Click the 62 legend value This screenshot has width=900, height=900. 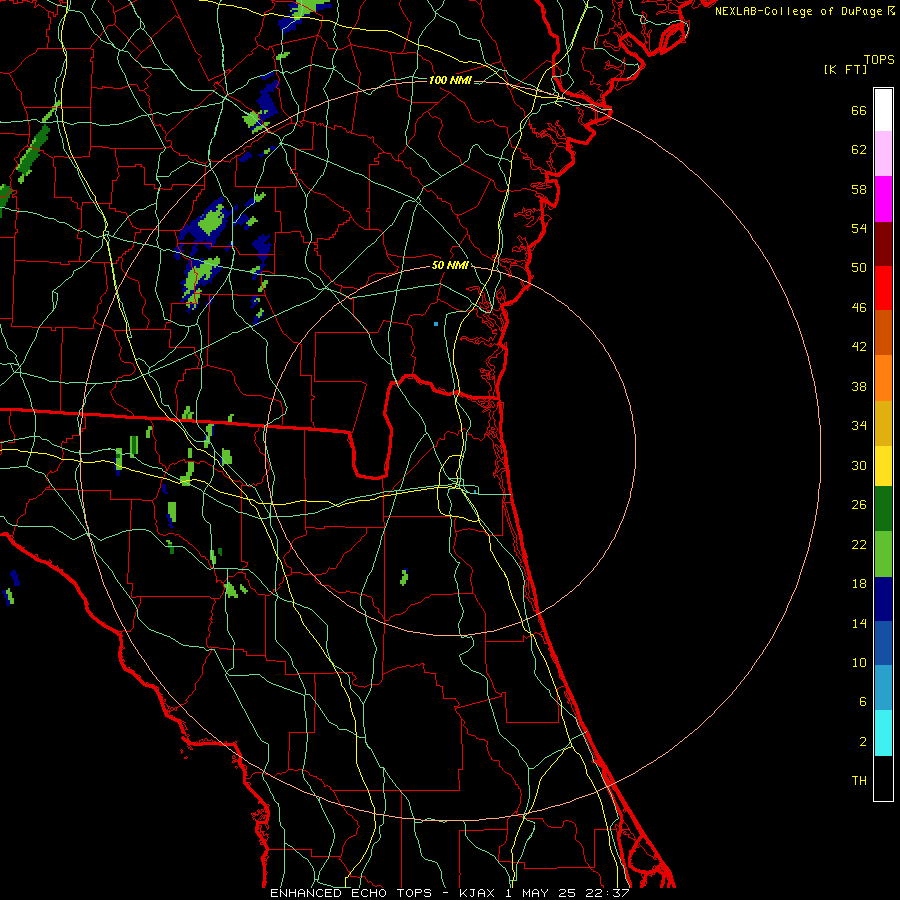click(x=859, y=150)
